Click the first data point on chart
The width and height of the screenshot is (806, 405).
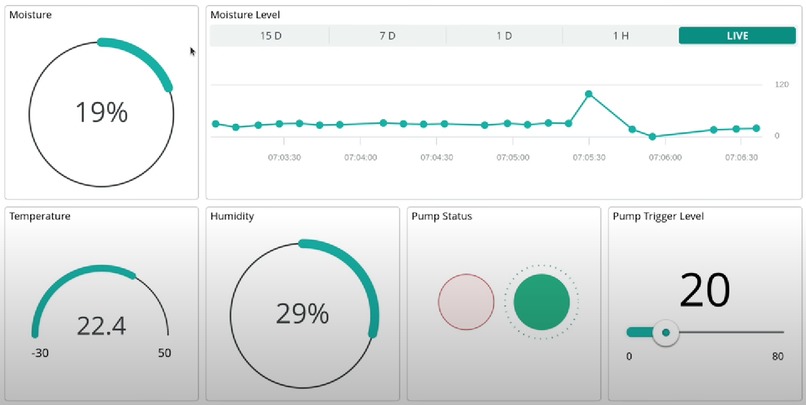coord(215,124)
